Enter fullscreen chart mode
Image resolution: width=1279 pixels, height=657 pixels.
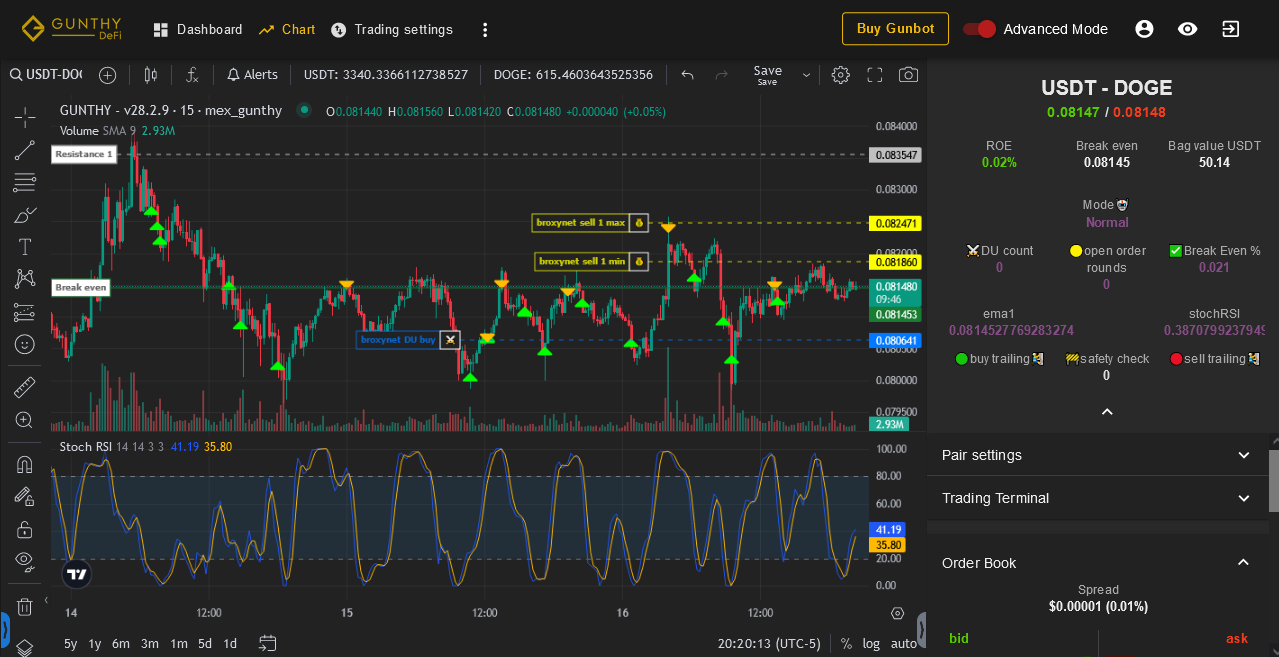click(x=875, y=75)
